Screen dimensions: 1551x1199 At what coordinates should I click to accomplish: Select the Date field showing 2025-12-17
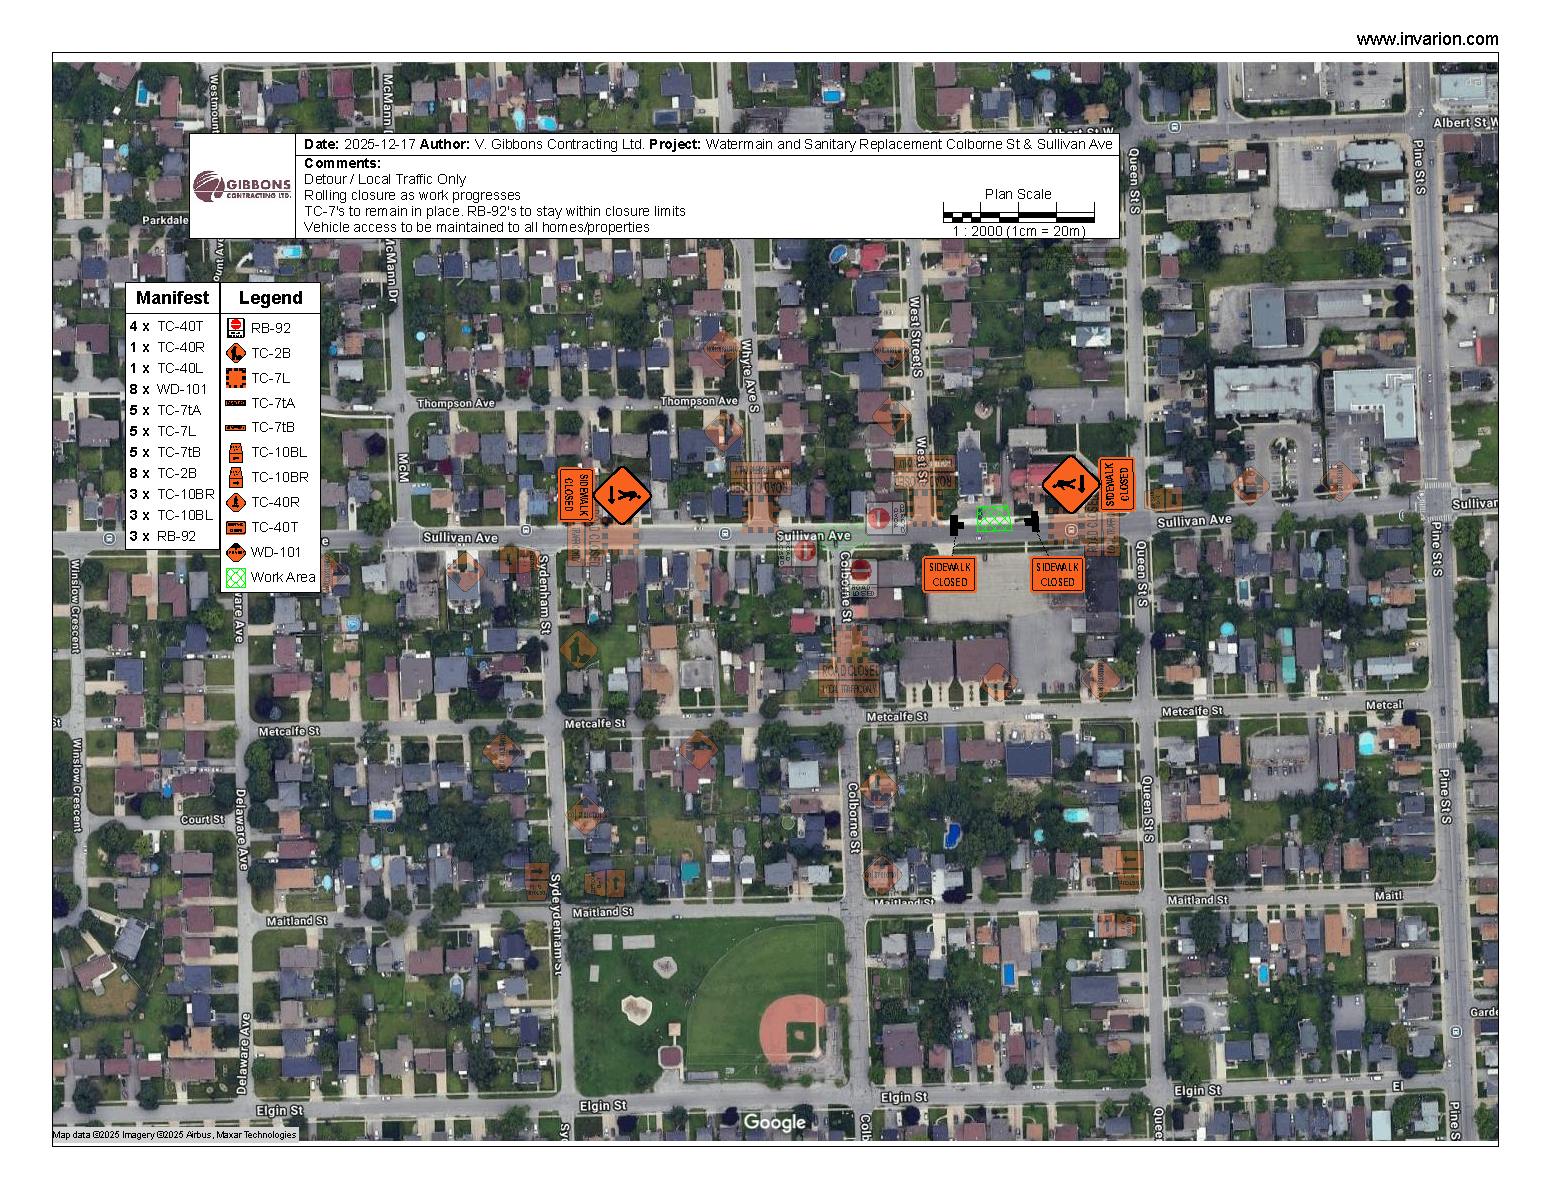coord(380,143)
